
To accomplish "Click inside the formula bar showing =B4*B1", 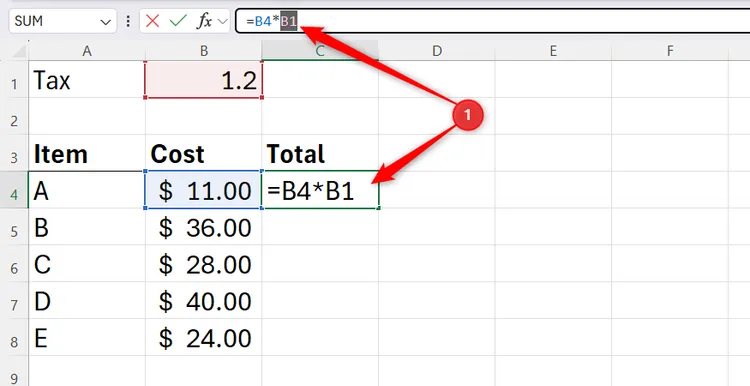I will point(493,22).
